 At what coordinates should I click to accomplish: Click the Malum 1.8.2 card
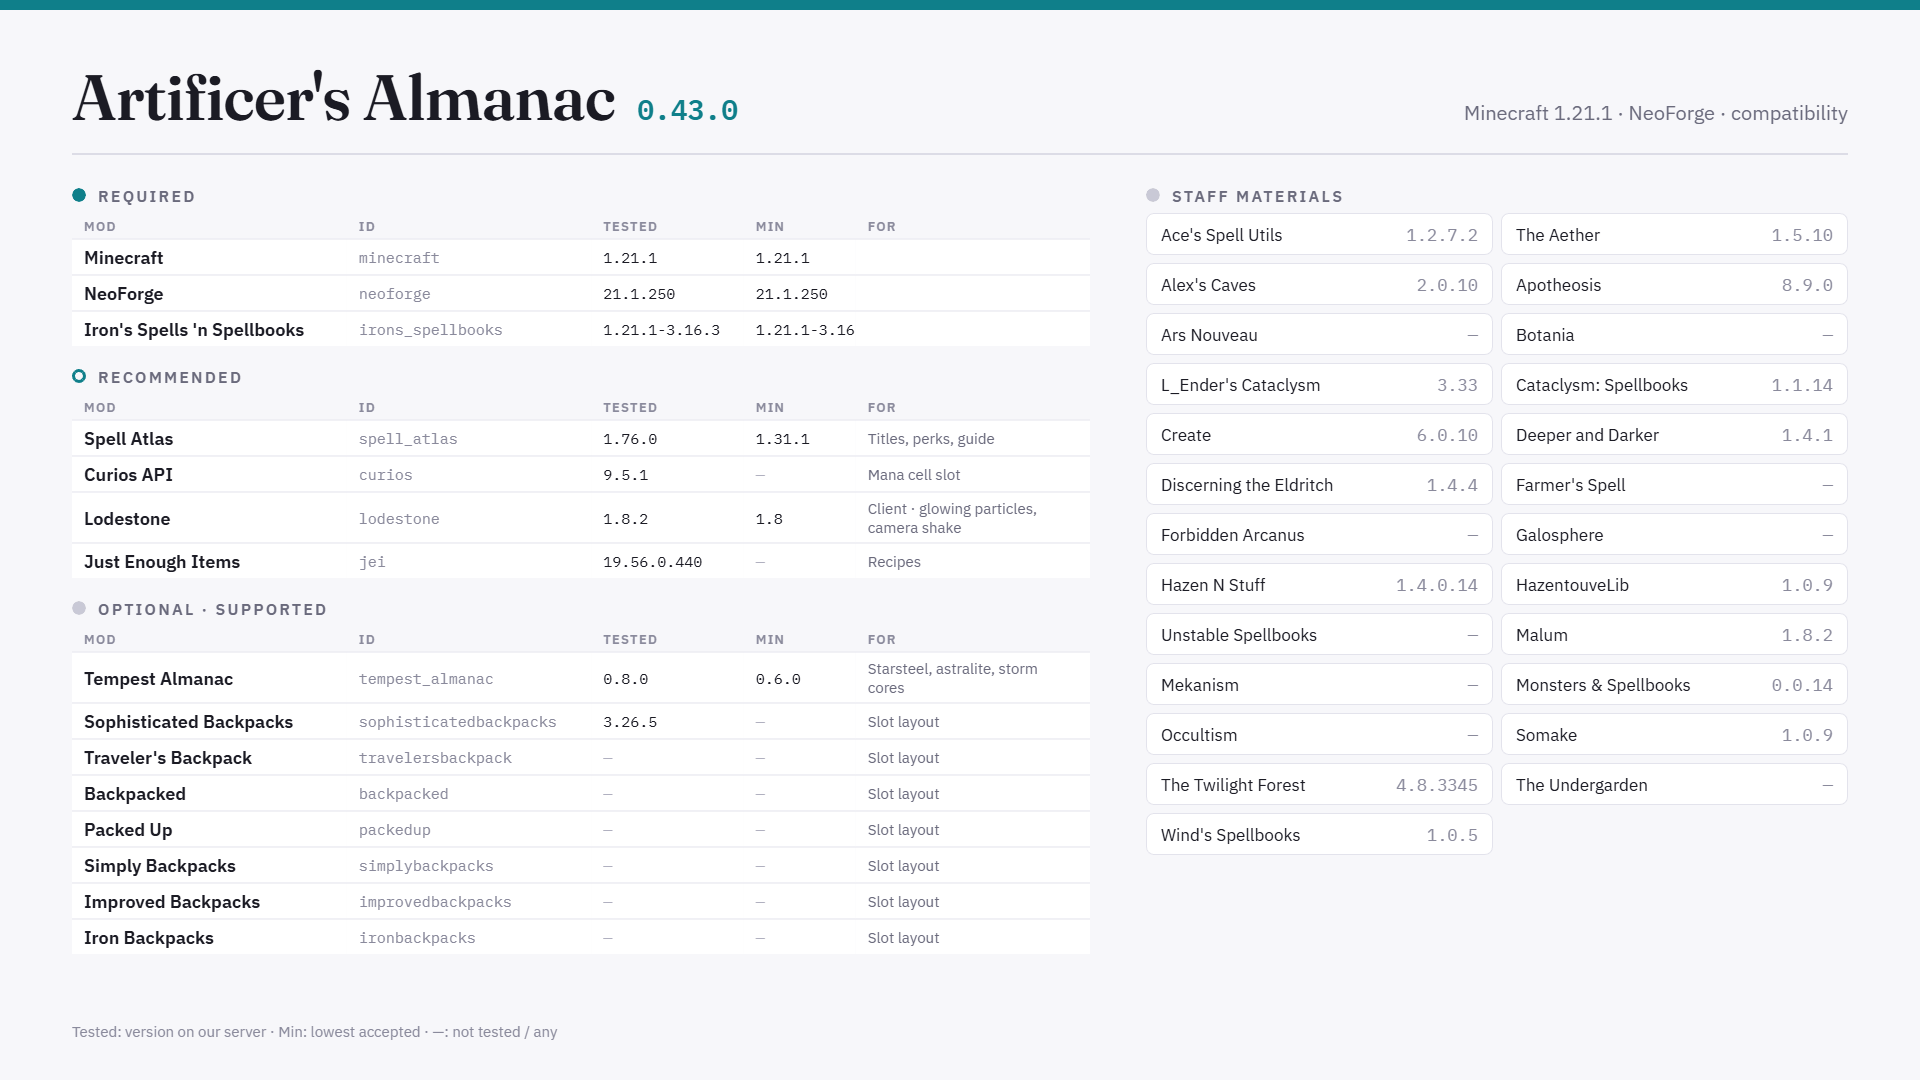coord(1674,635)
